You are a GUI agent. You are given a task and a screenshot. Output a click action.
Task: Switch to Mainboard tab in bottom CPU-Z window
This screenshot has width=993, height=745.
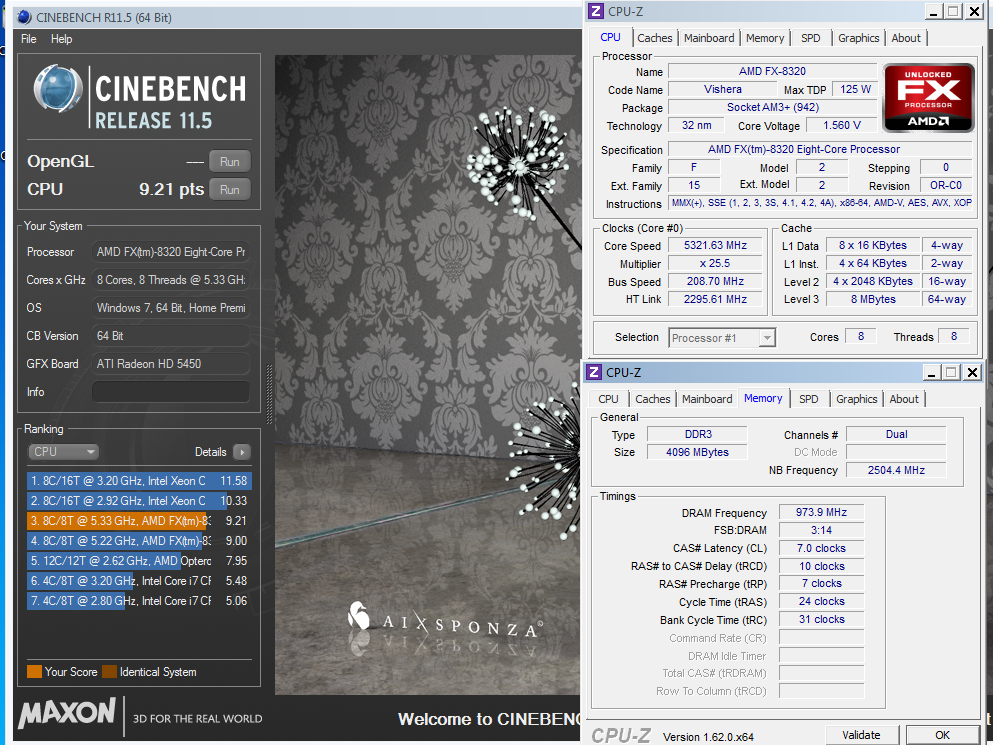click(707, 399)
